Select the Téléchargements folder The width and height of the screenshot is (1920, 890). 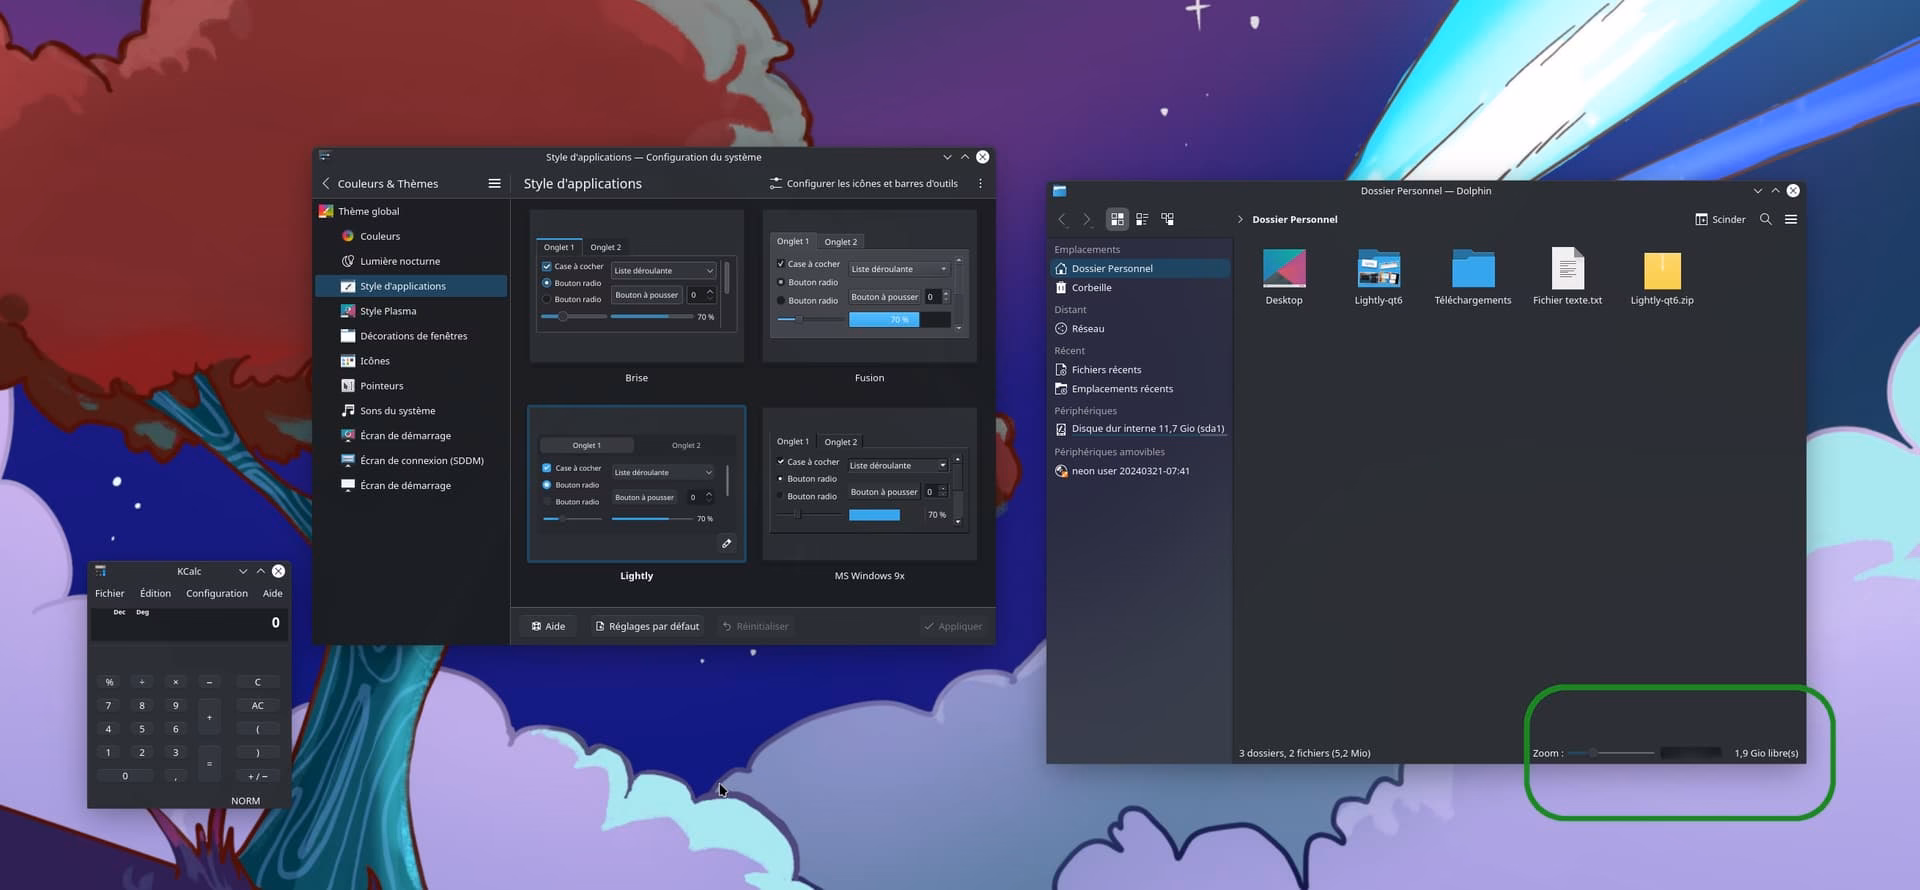pyautogui.click(x=1473, y=277)
